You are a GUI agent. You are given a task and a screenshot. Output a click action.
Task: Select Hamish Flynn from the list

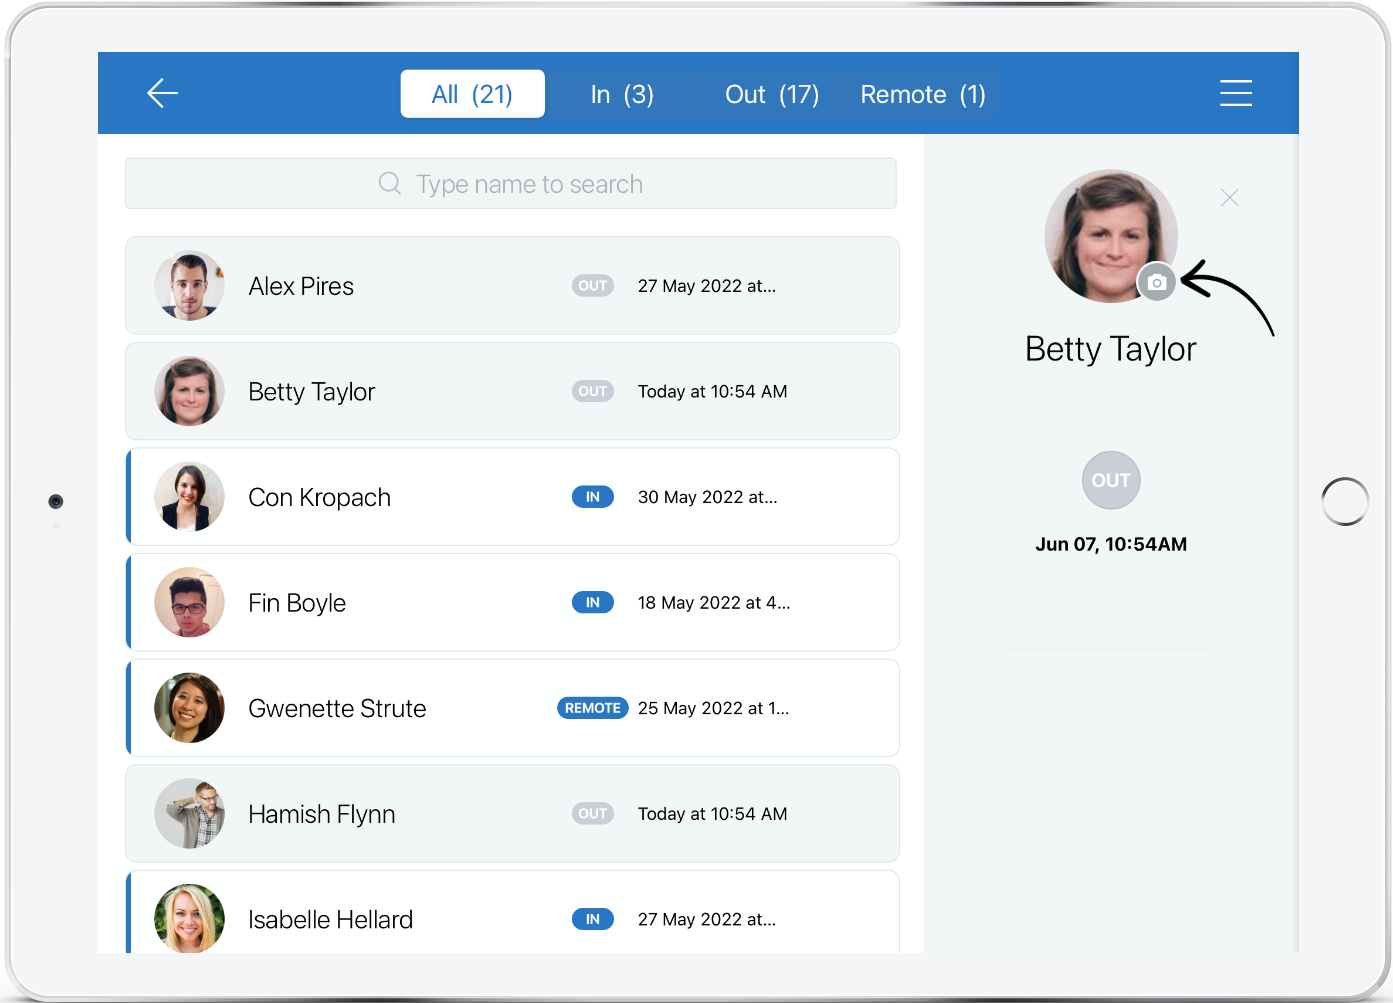click(511, 813)
